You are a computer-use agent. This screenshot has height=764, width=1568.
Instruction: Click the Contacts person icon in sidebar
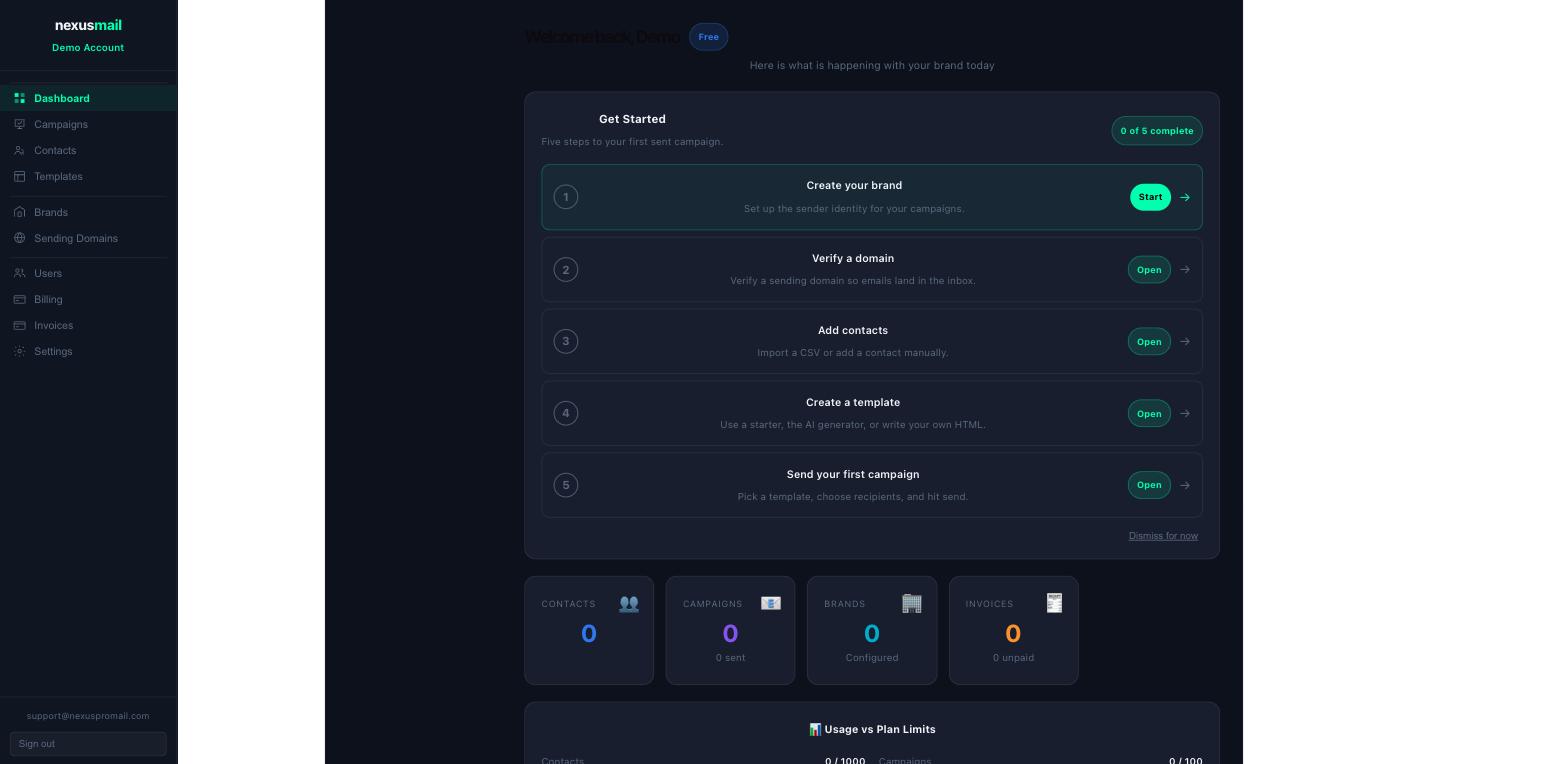pyautogui.click(x=19, y=150)
